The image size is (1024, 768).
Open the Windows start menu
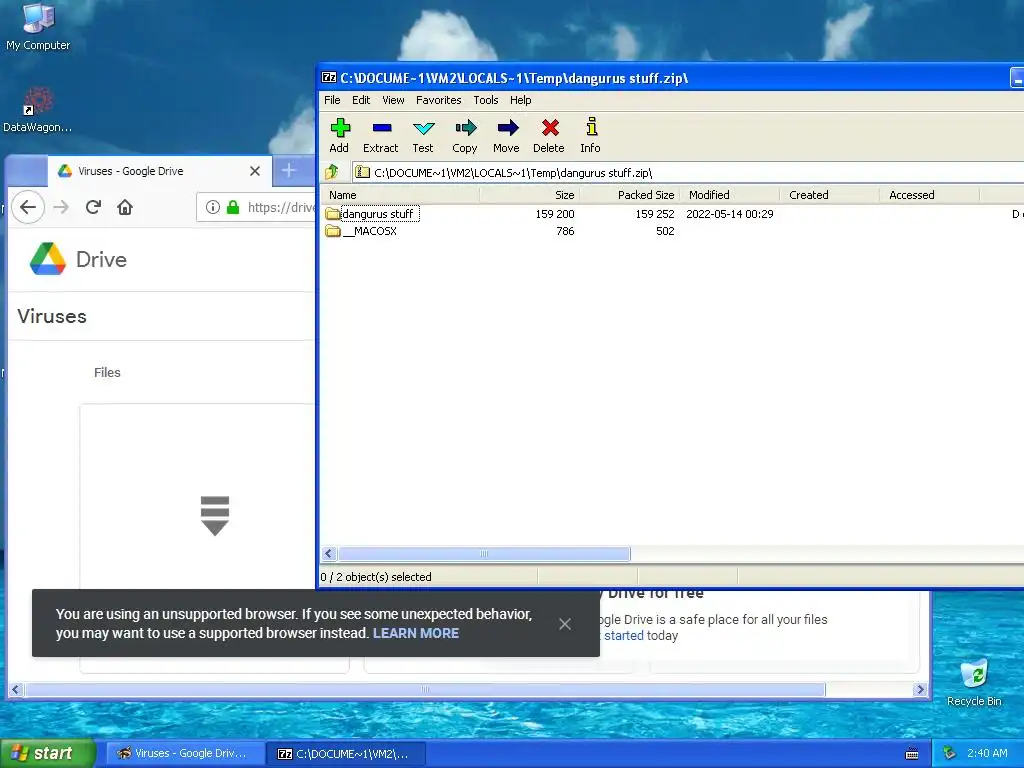[48, 753]
